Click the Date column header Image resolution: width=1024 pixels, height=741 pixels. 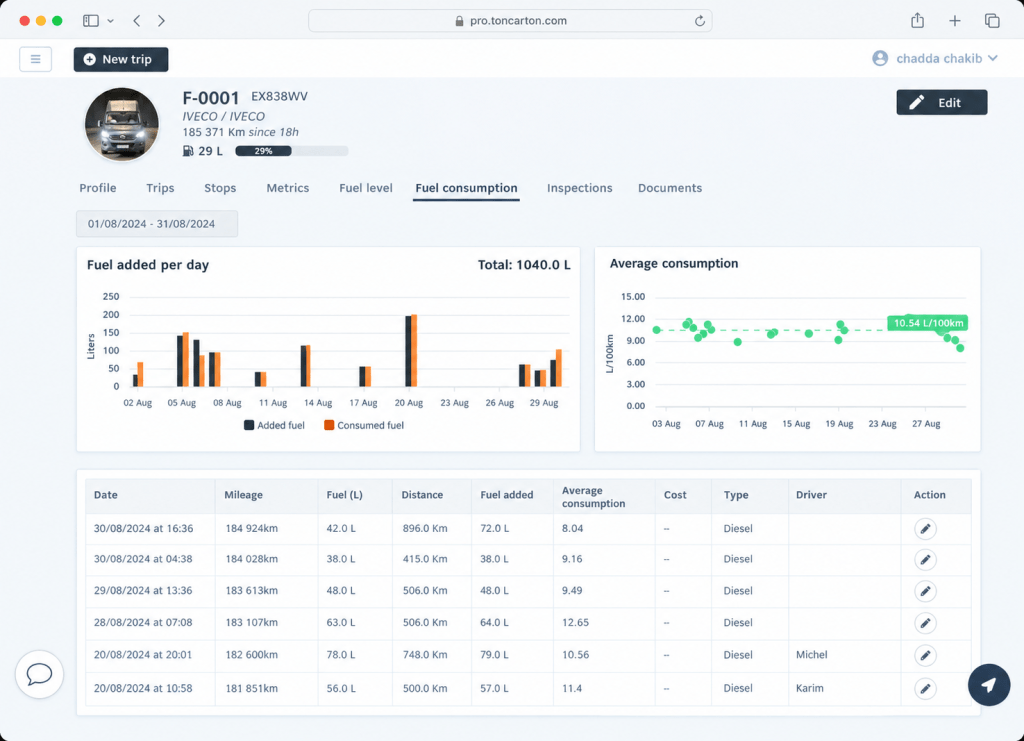point(106,495)
